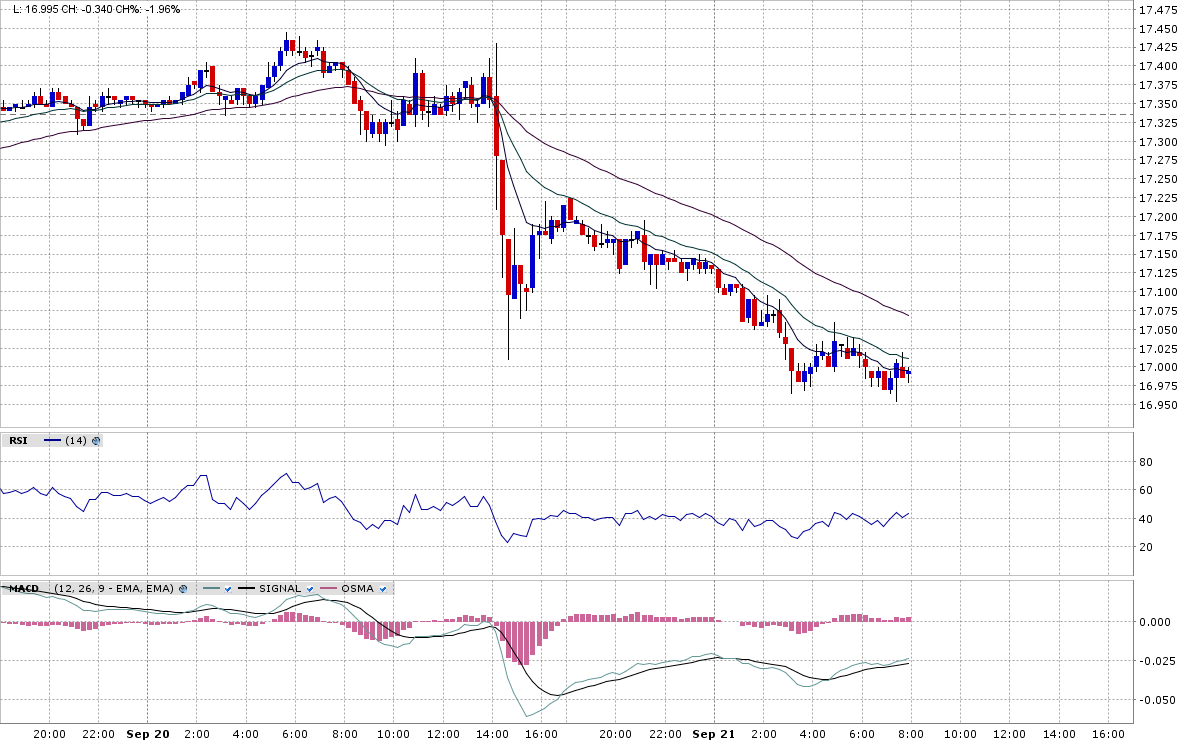This screenshot has width=1186, height=748.
Task: Open MACD indicator settings icon
Action: tap(183, 589)
